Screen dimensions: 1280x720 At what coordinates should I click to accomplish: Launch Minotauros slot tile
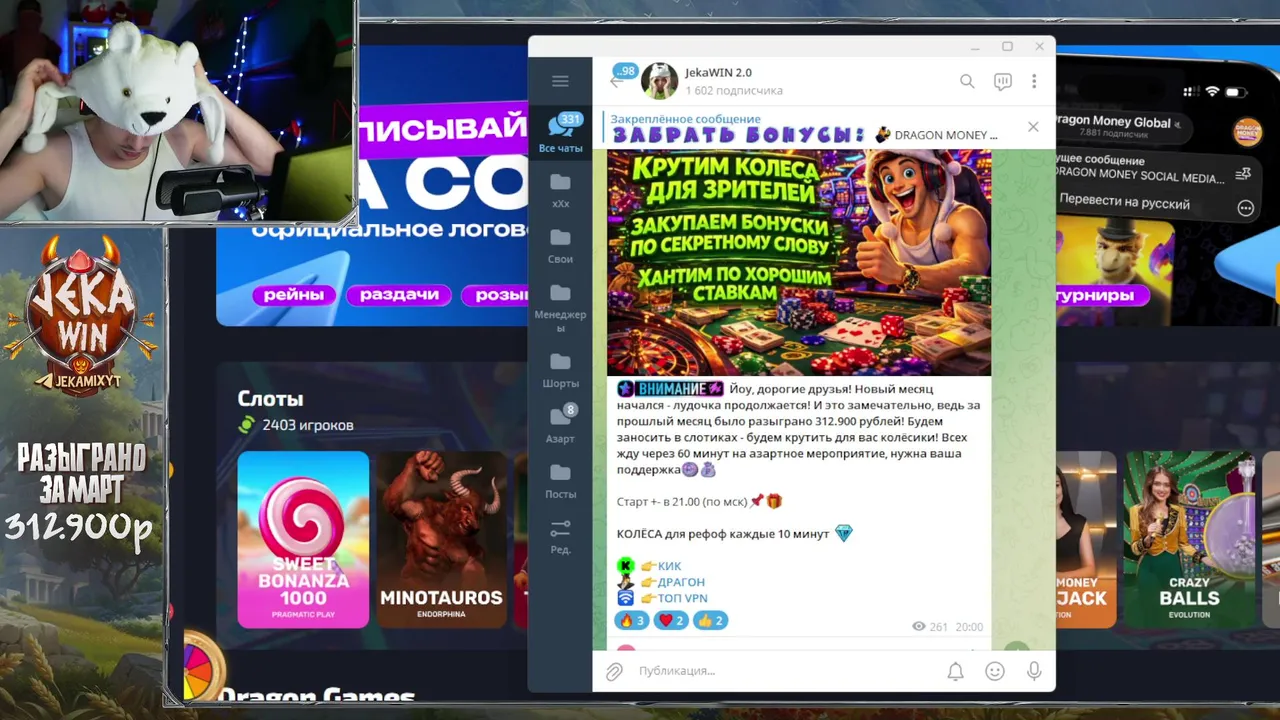(x=441, y=540)
